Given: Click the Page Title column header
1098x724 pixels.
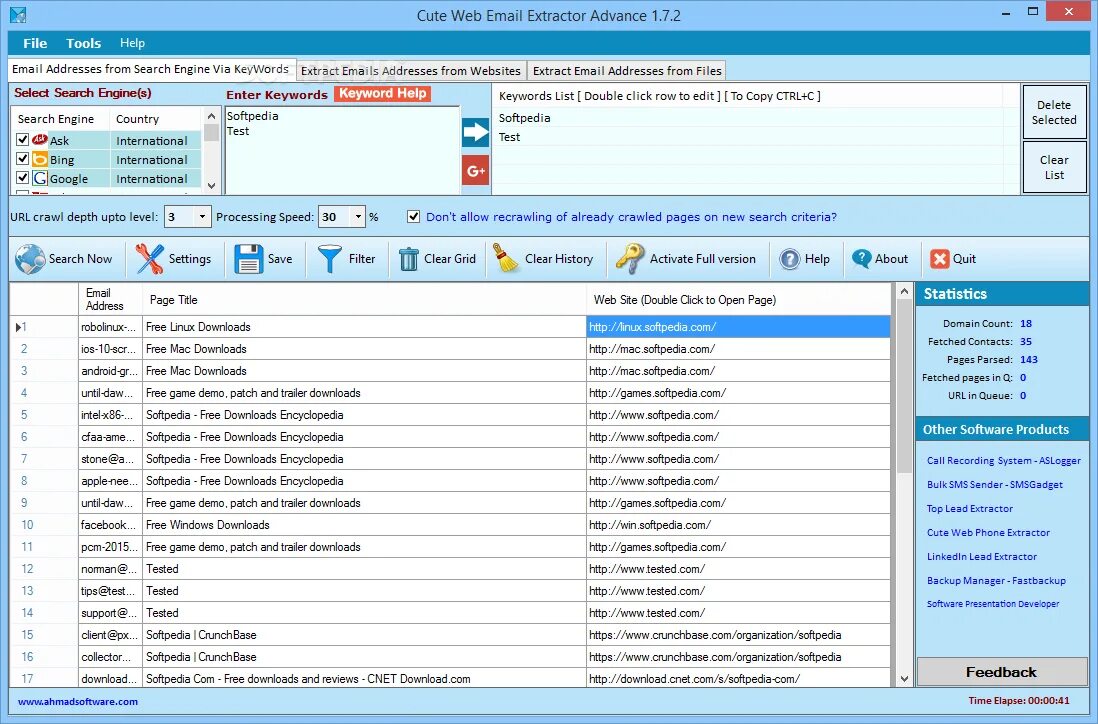Looking at the screenshot, I should pos(364,300).
